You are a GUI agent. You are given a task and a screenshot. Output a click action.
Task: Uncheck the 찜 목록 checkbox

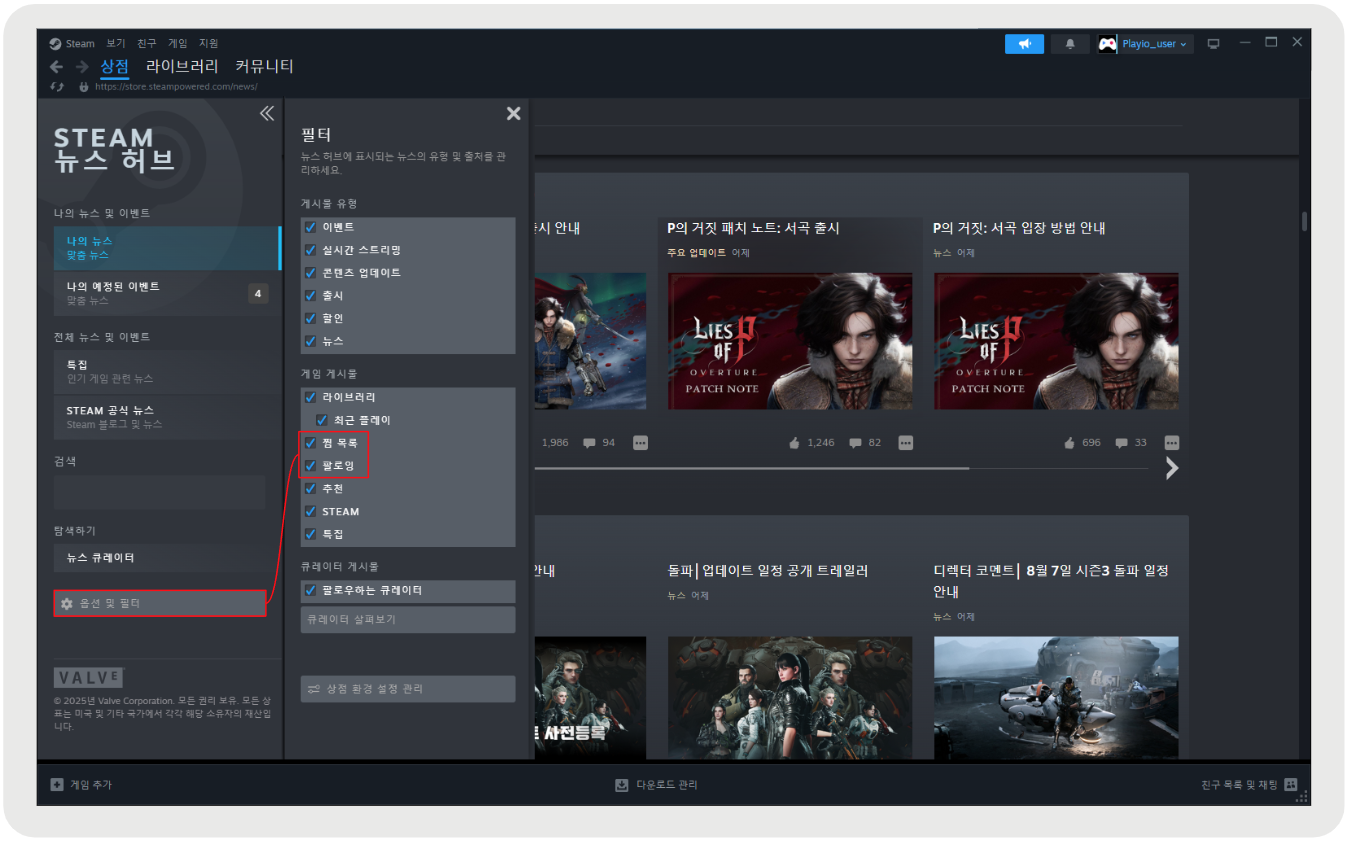[x=310, y=443]
